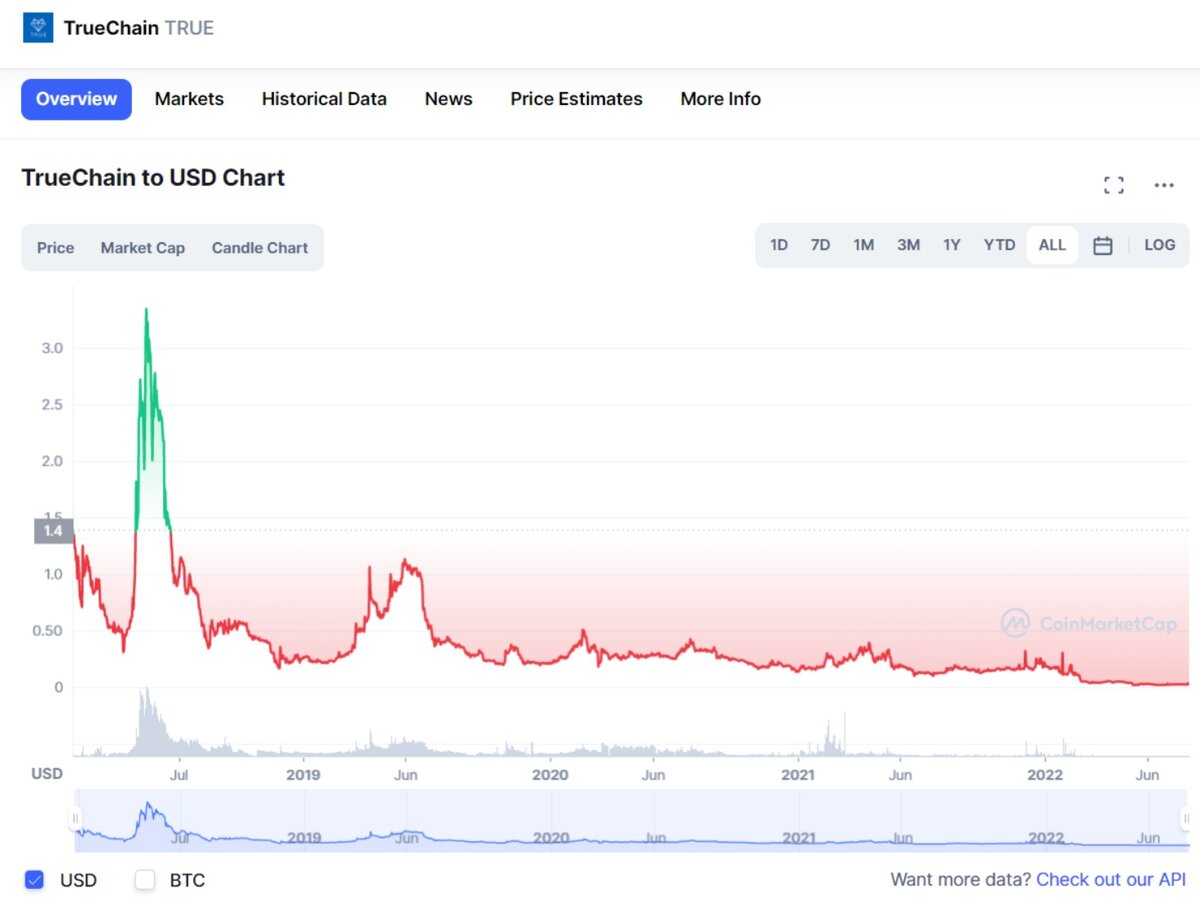Set chart range to YTD
1200x897 pixels.
[999, 245]
